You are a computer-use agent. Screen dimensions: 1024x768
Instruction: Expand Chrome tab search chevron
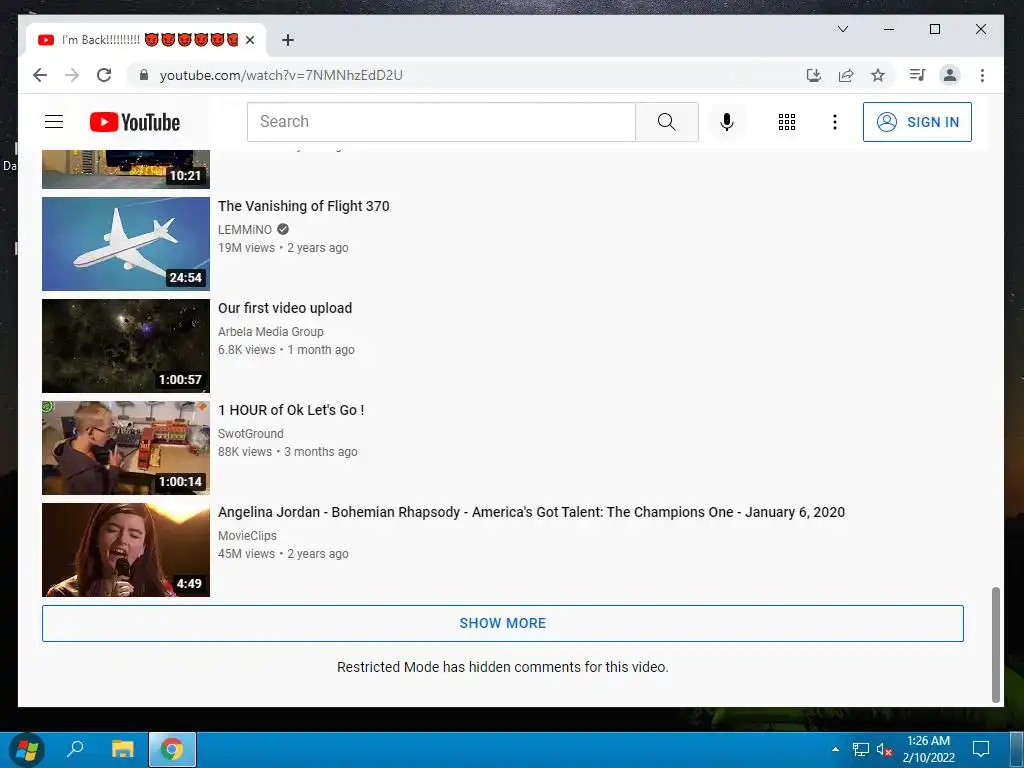tap(843, 29)
